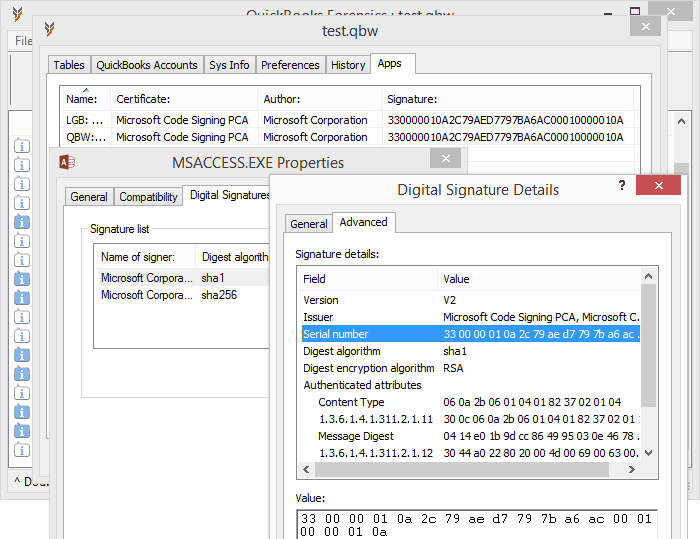Click horizontal scrollbar left arrow
Viewport: 700px width, 539px height.
pos(306,469)
